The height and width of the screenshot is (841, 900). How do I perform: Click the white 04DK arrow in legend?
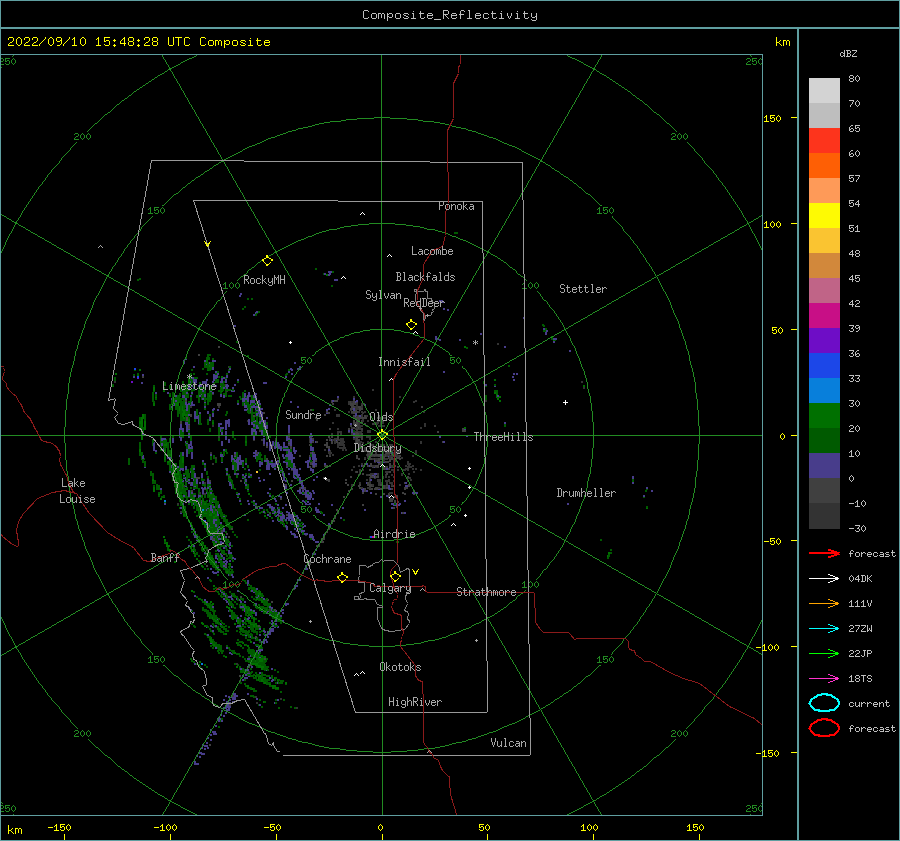[824, 578]
